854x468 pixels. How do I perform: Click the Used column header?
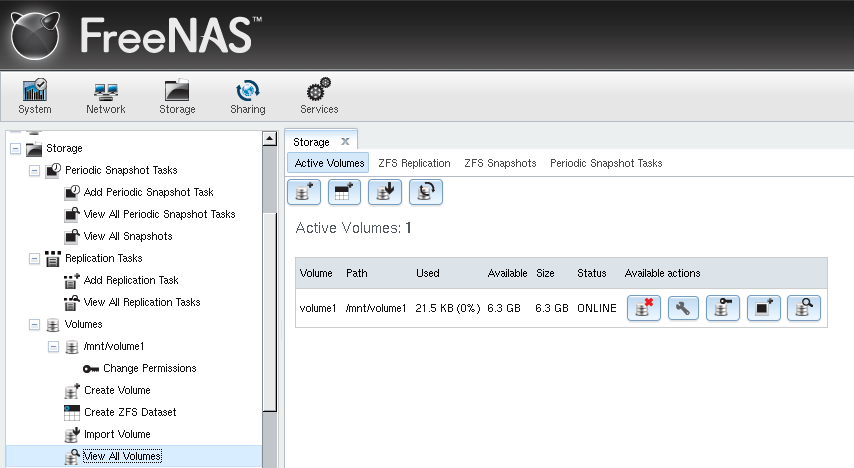428,273
